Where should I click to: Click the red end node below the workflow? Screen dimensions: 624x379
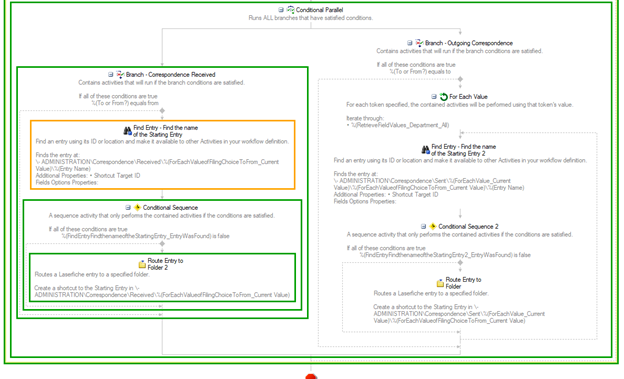click(311, 377)
